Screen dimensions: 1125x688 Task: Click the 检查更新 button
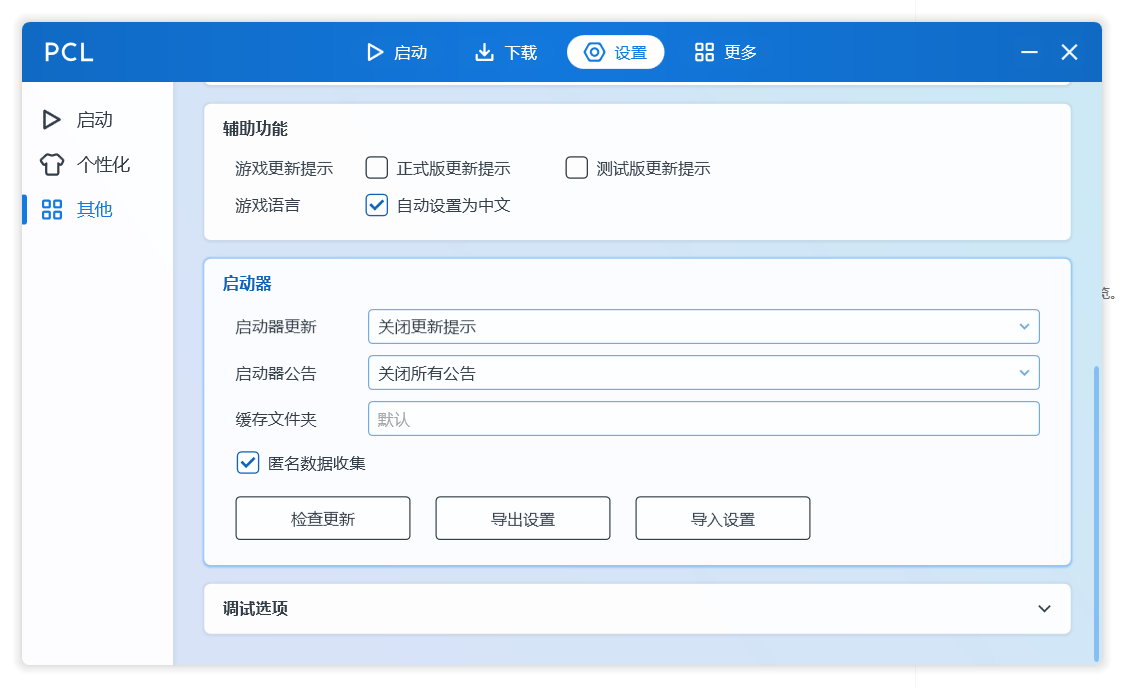(x=323, y=518)
